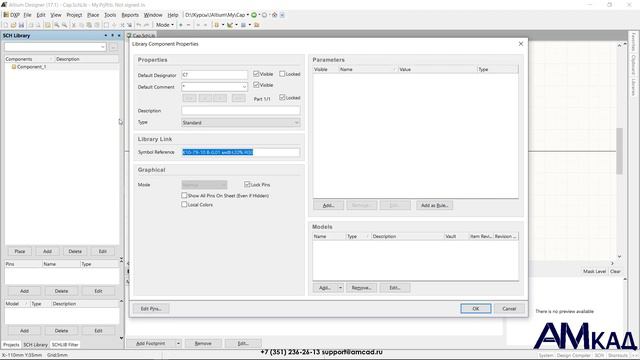The height and width of the screenshot is (360, 640).
Task: Click the Zoom In magnifier icon
Action: point(57,25)
